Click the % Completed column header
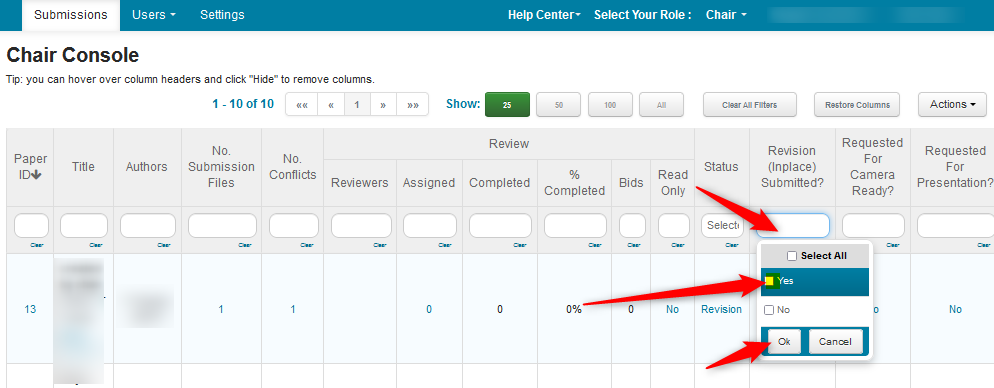The width and height of the screenshot is (994, 388). pyautogui.click(x=575, y=183)
